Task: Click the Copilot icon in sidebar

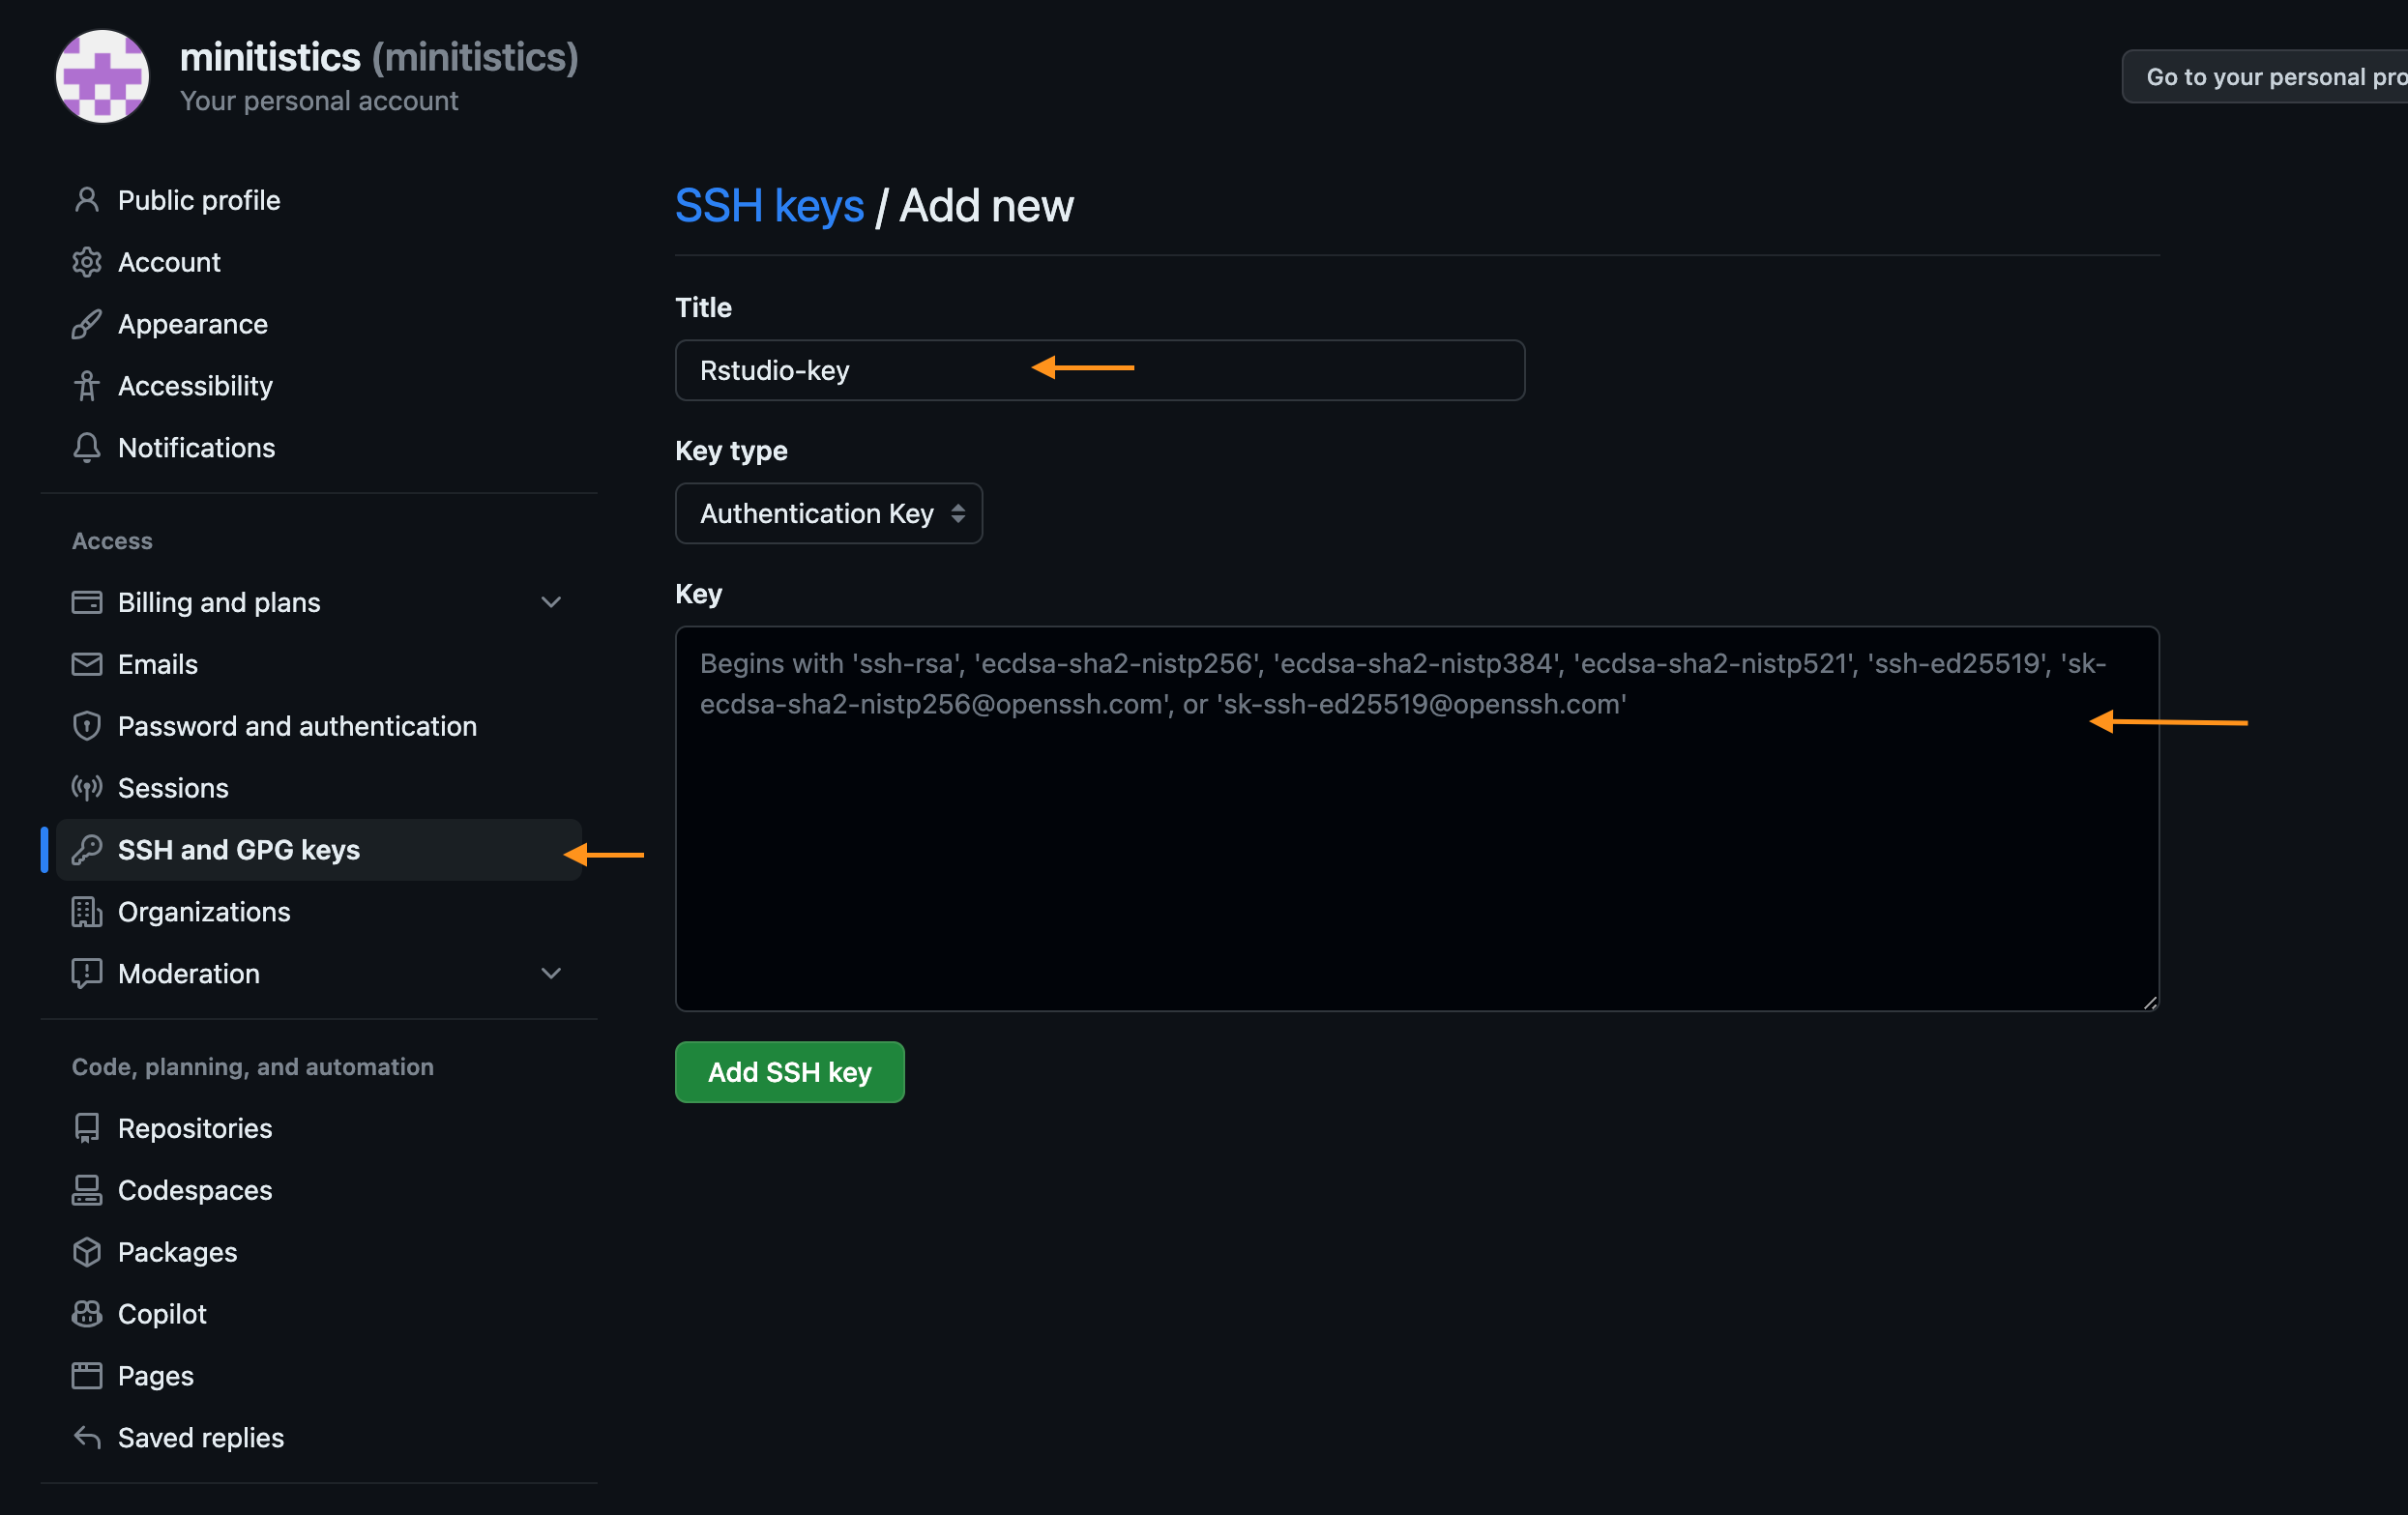Action: coord(87,1314)
